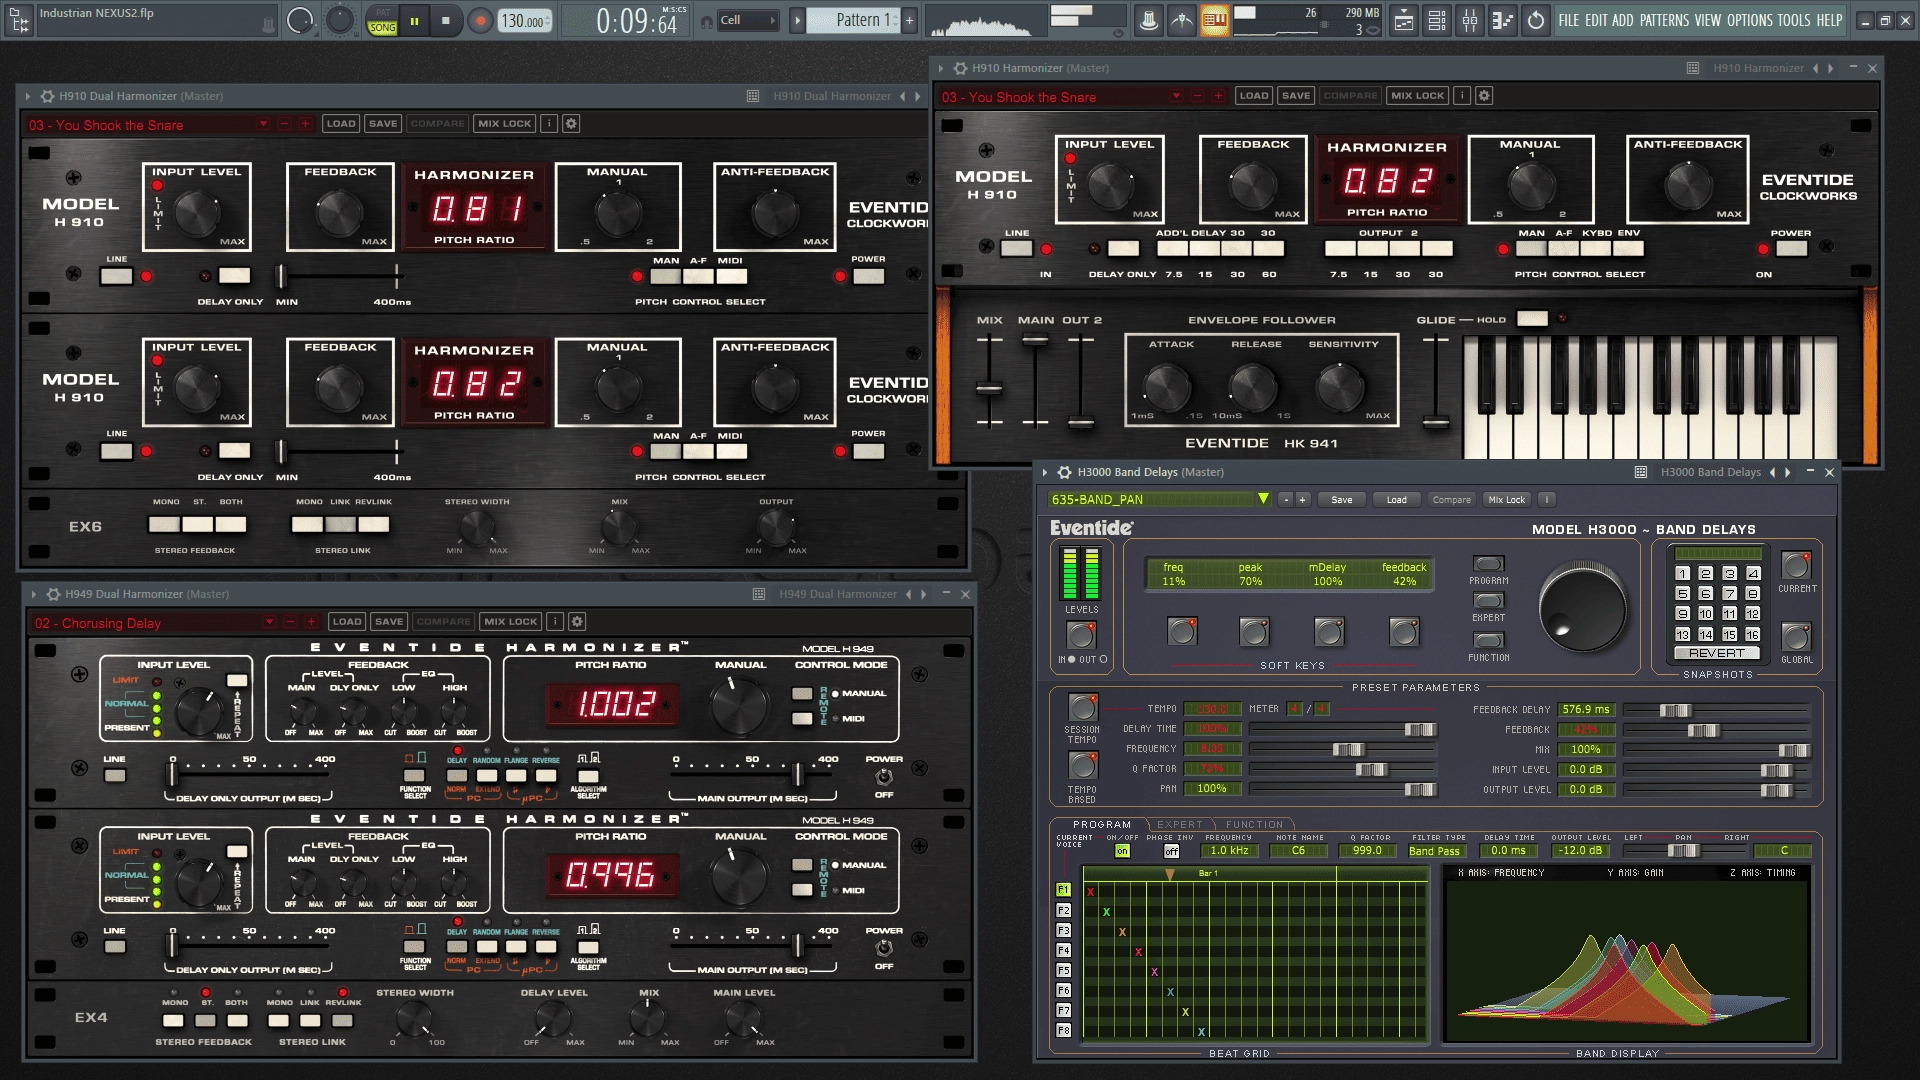Open the Channel rack icon in the toolbar
Screen dimensions: 1920x1080
tap(1437, 20)
